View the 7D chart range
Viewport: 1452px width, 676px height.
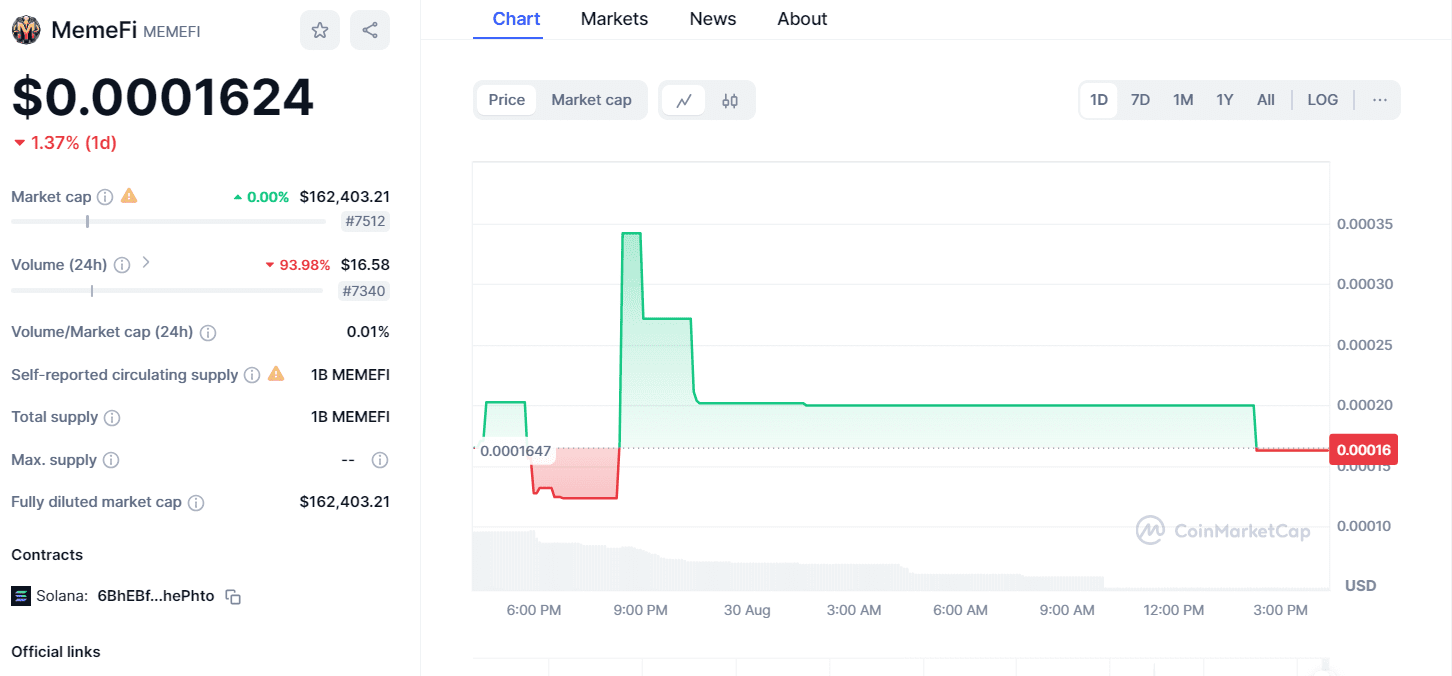[x=1140, y=99]
